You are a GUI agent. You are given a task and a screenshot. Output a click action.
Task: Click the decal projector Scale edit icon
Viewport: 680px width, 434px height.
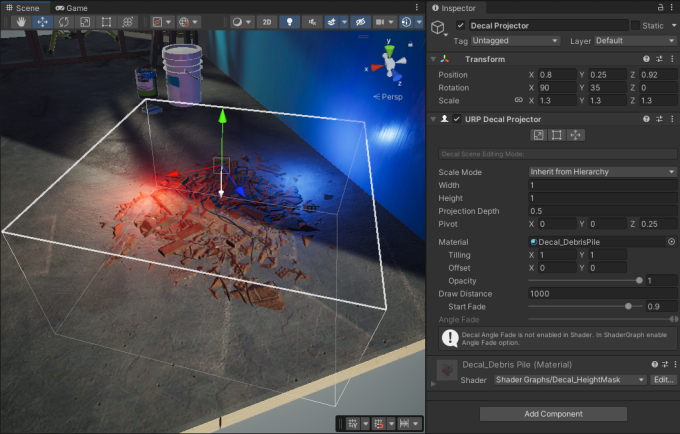coord(537,135)
